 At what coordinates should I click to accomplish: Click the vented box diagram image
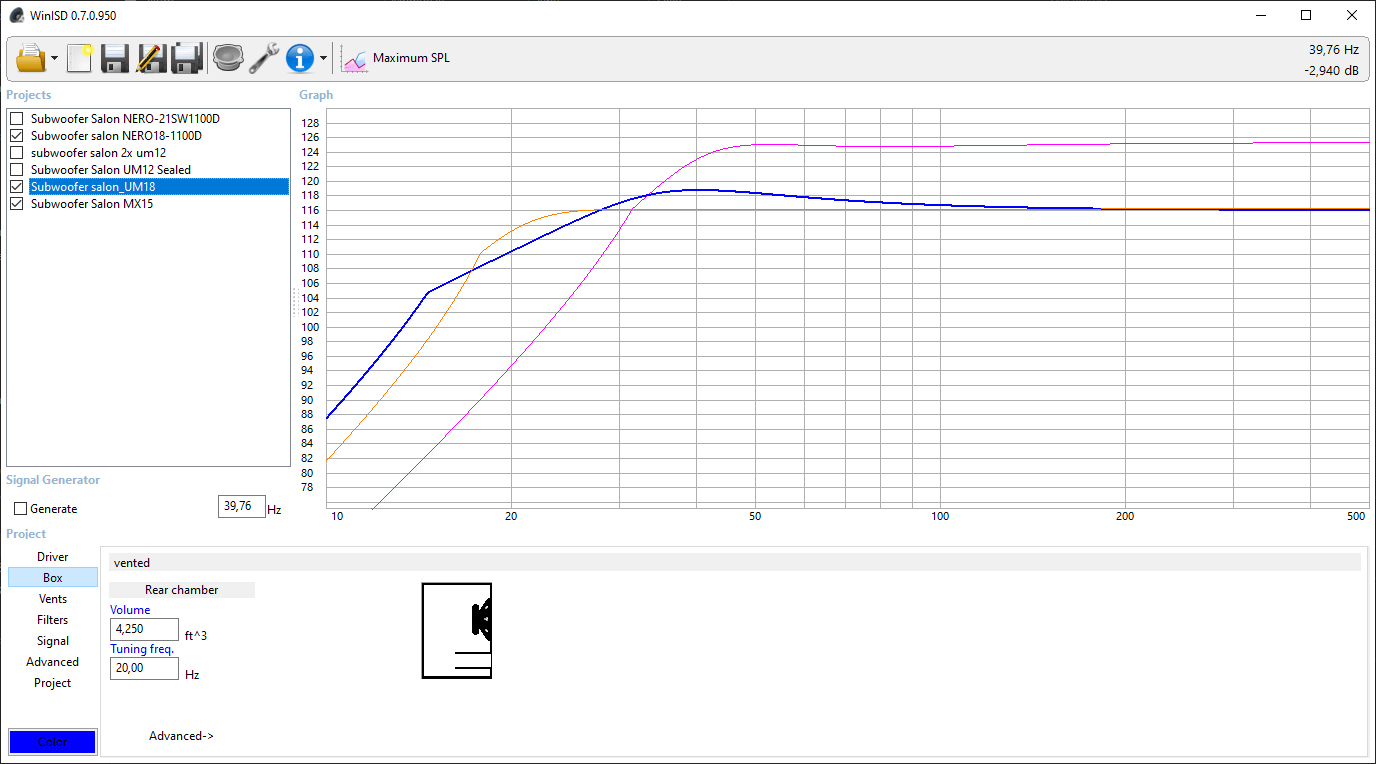[x=457, y=631]
